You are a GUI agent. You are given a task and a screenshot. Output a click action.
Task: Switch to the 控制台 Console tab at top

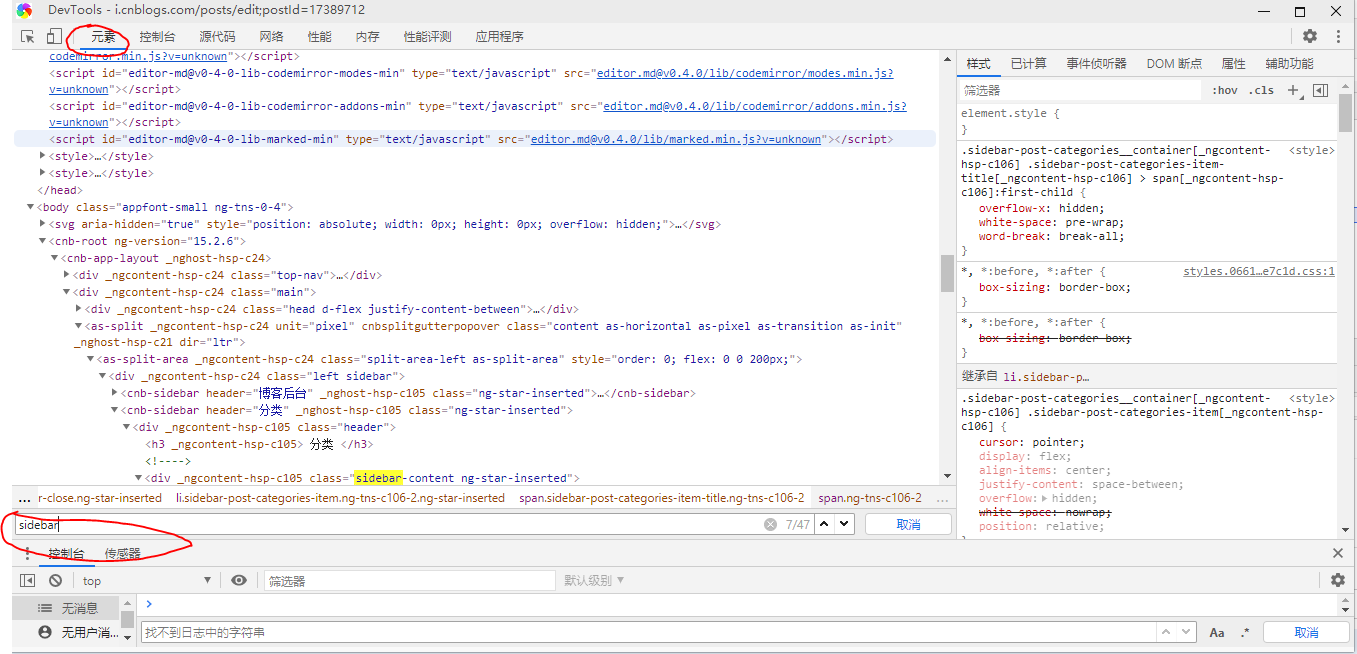(158, 36)
